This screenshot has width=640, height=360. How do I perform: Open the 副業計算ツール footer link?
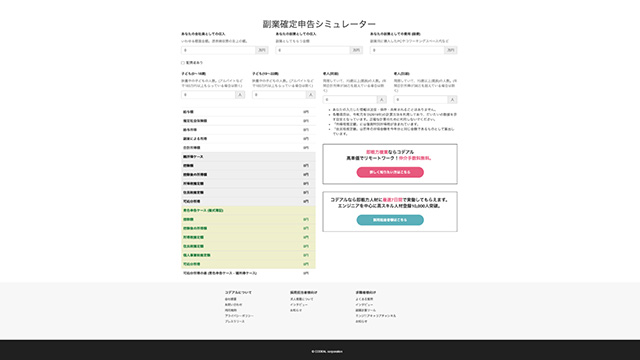(x=366, y=310)
